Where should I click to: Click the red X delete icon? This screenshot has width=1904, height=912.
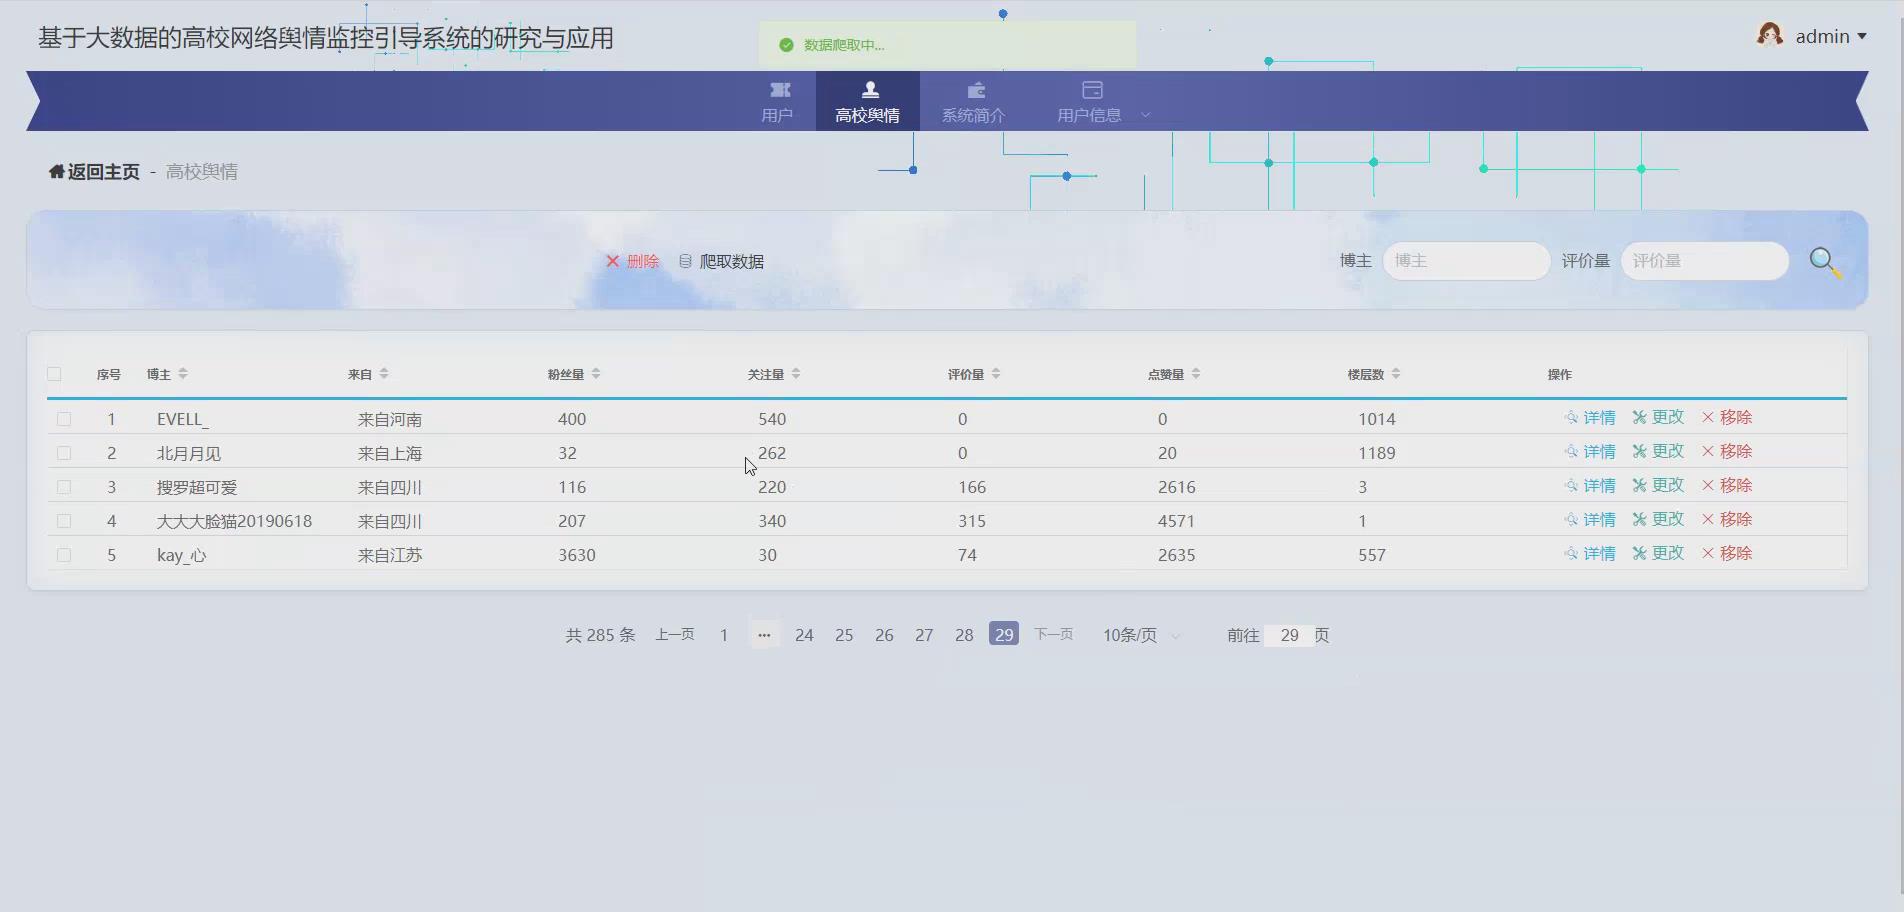(614, 261)
